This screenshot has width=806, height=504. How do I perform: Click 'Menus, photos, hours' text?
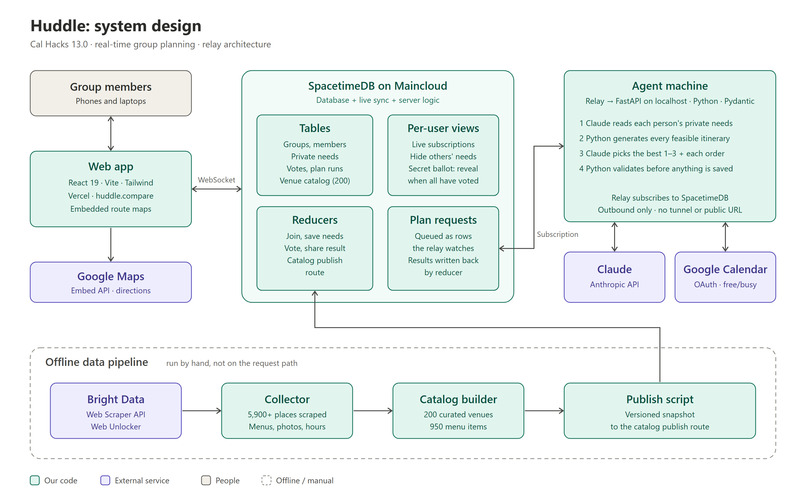[x=287, y=427]
